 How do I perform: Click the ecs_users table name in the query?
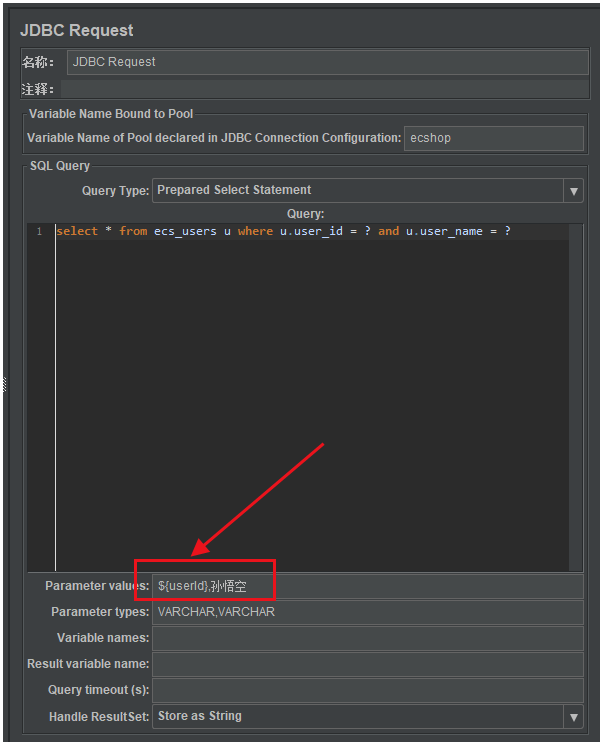(185, 232)
